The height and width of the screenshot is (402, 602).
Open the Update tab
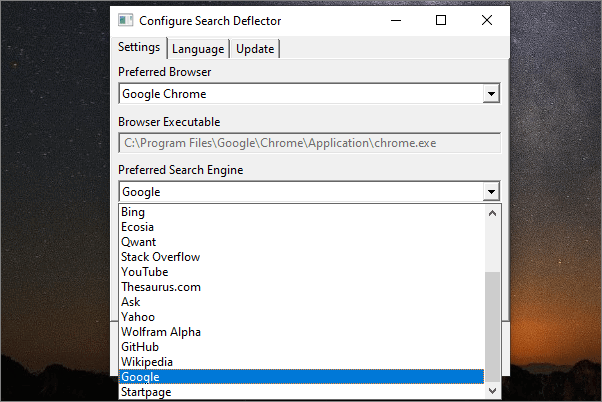[x=255, y=49]
